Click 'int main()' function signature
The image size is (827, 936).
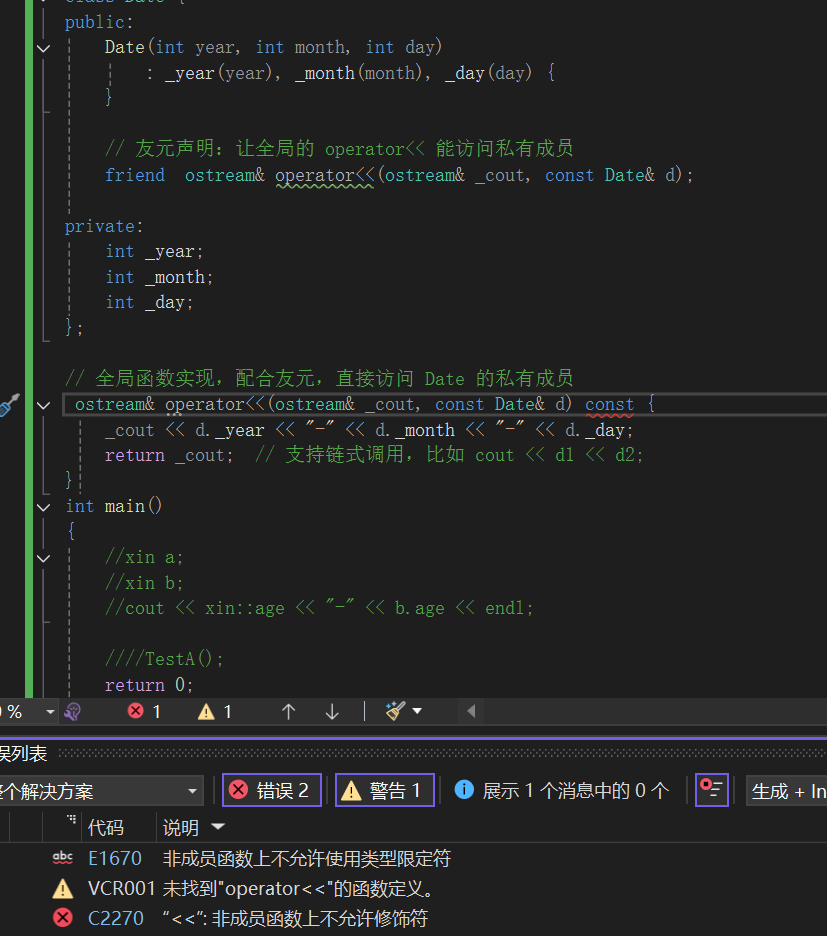(x=113, y=507)
